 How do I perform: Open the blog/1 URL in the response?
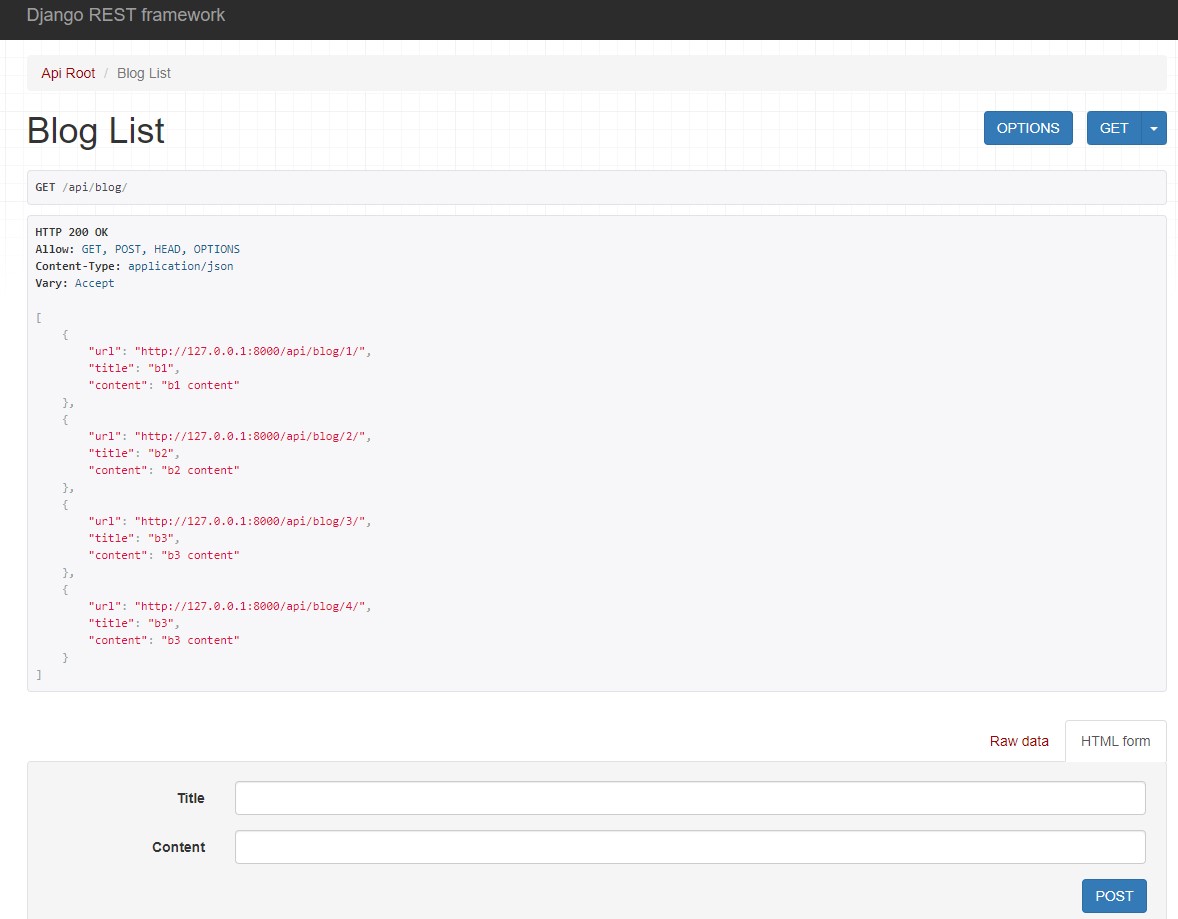coord(252,351)
